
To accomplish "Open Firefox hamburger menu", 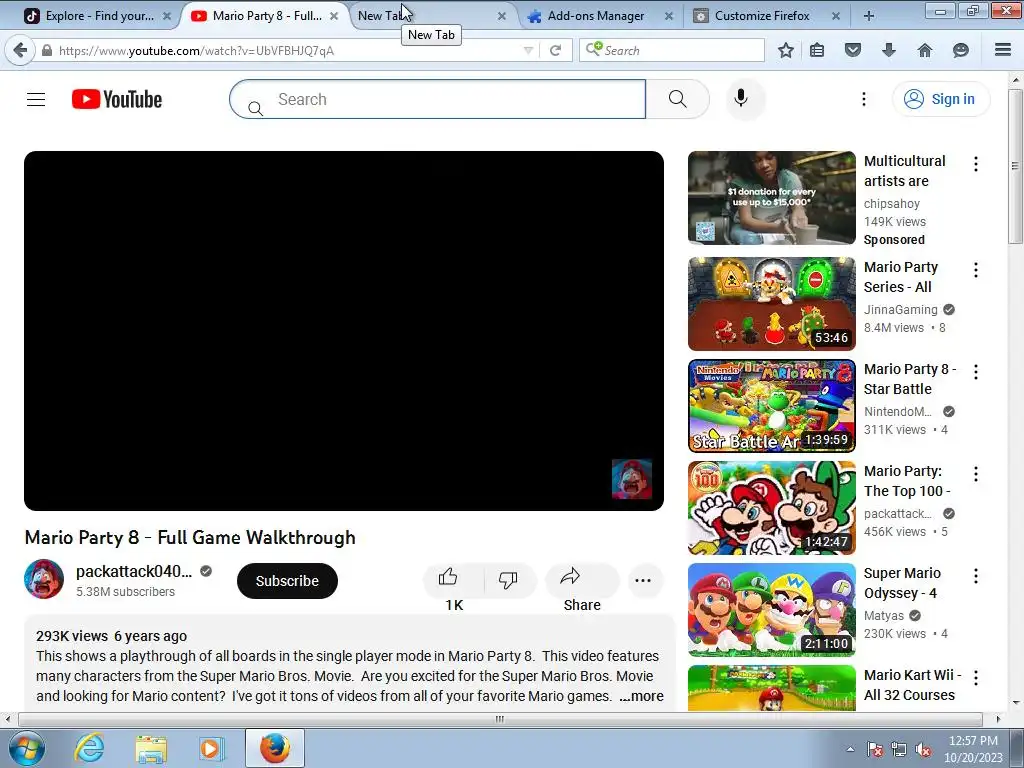I will tap(1003, 50).
